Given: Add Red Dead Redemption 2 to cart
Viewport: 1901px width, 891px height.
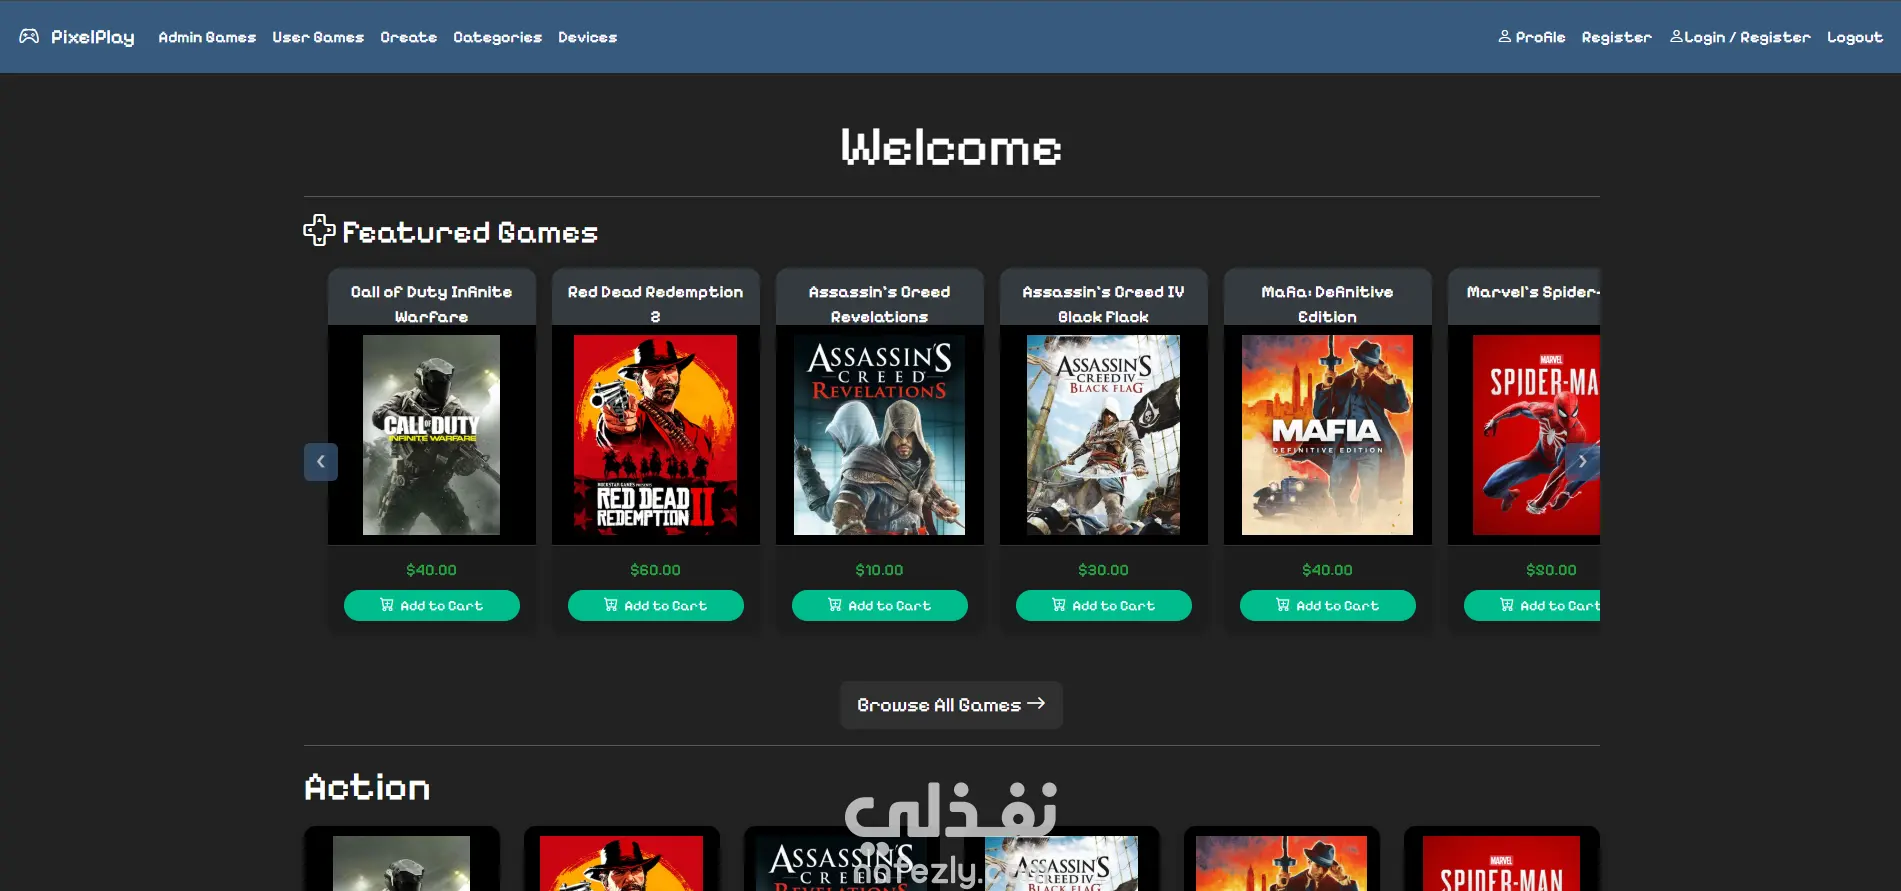Looking at the screenshot, I should (x=656, y=606).
